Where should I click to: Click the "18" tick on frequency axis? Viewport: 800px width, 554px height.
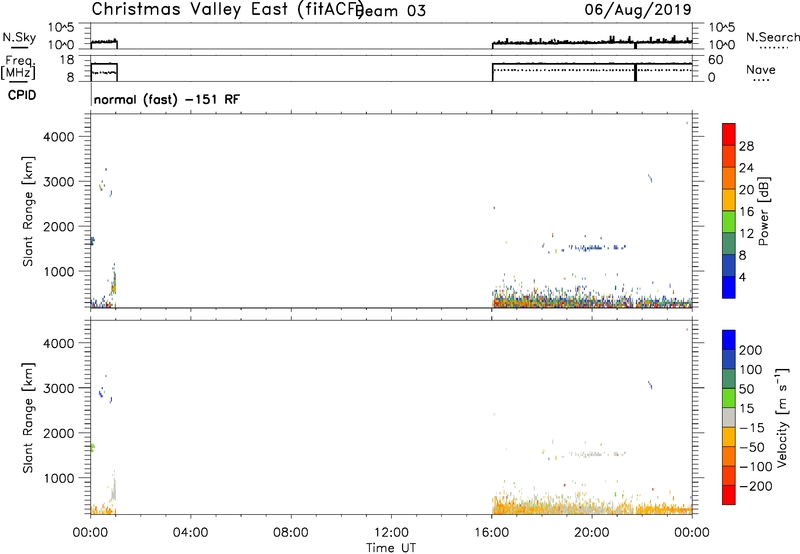click(67, 60)
